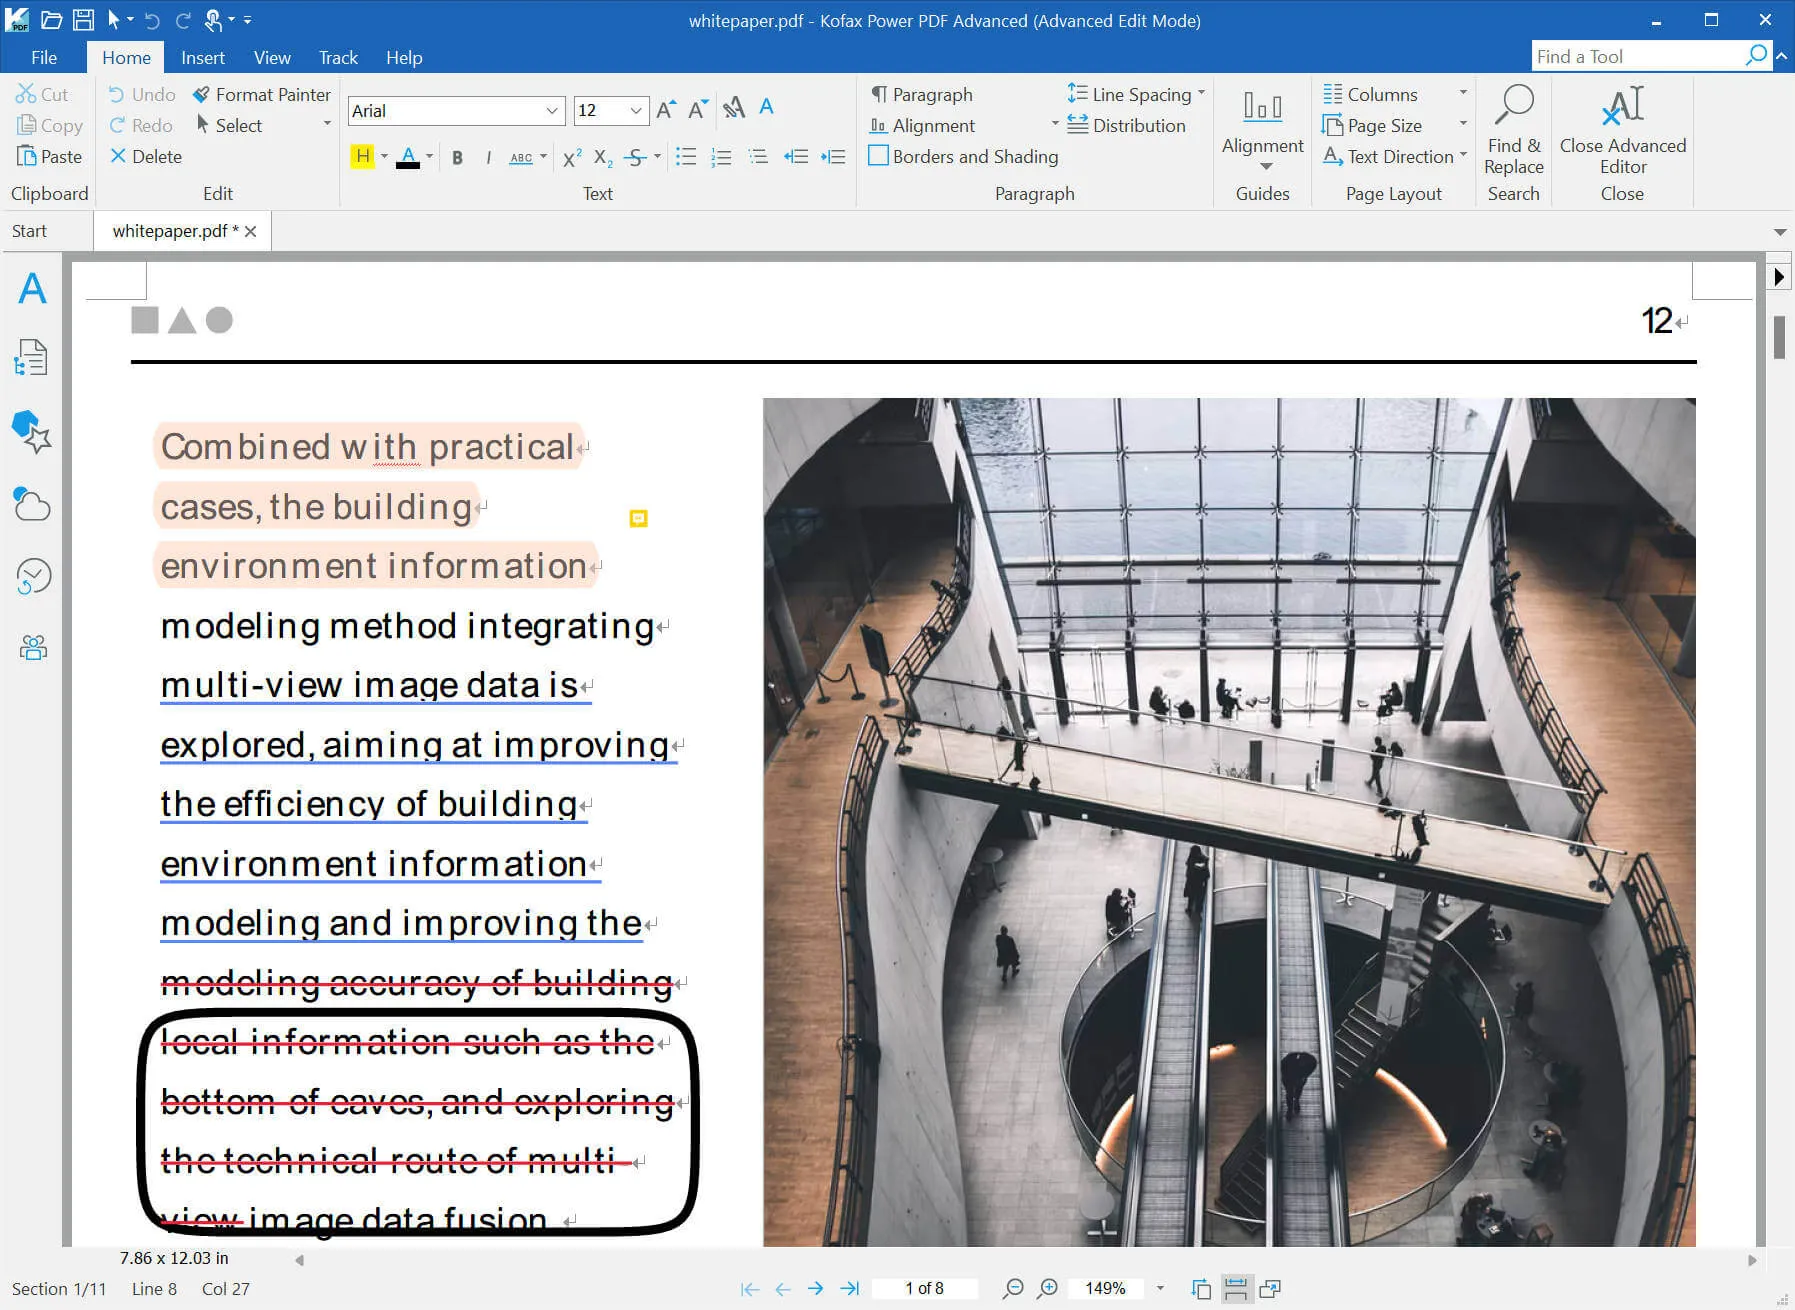Toggle bold text formatting
The width and height of the screenshot is (1795, 1310).
click(457, 157)
